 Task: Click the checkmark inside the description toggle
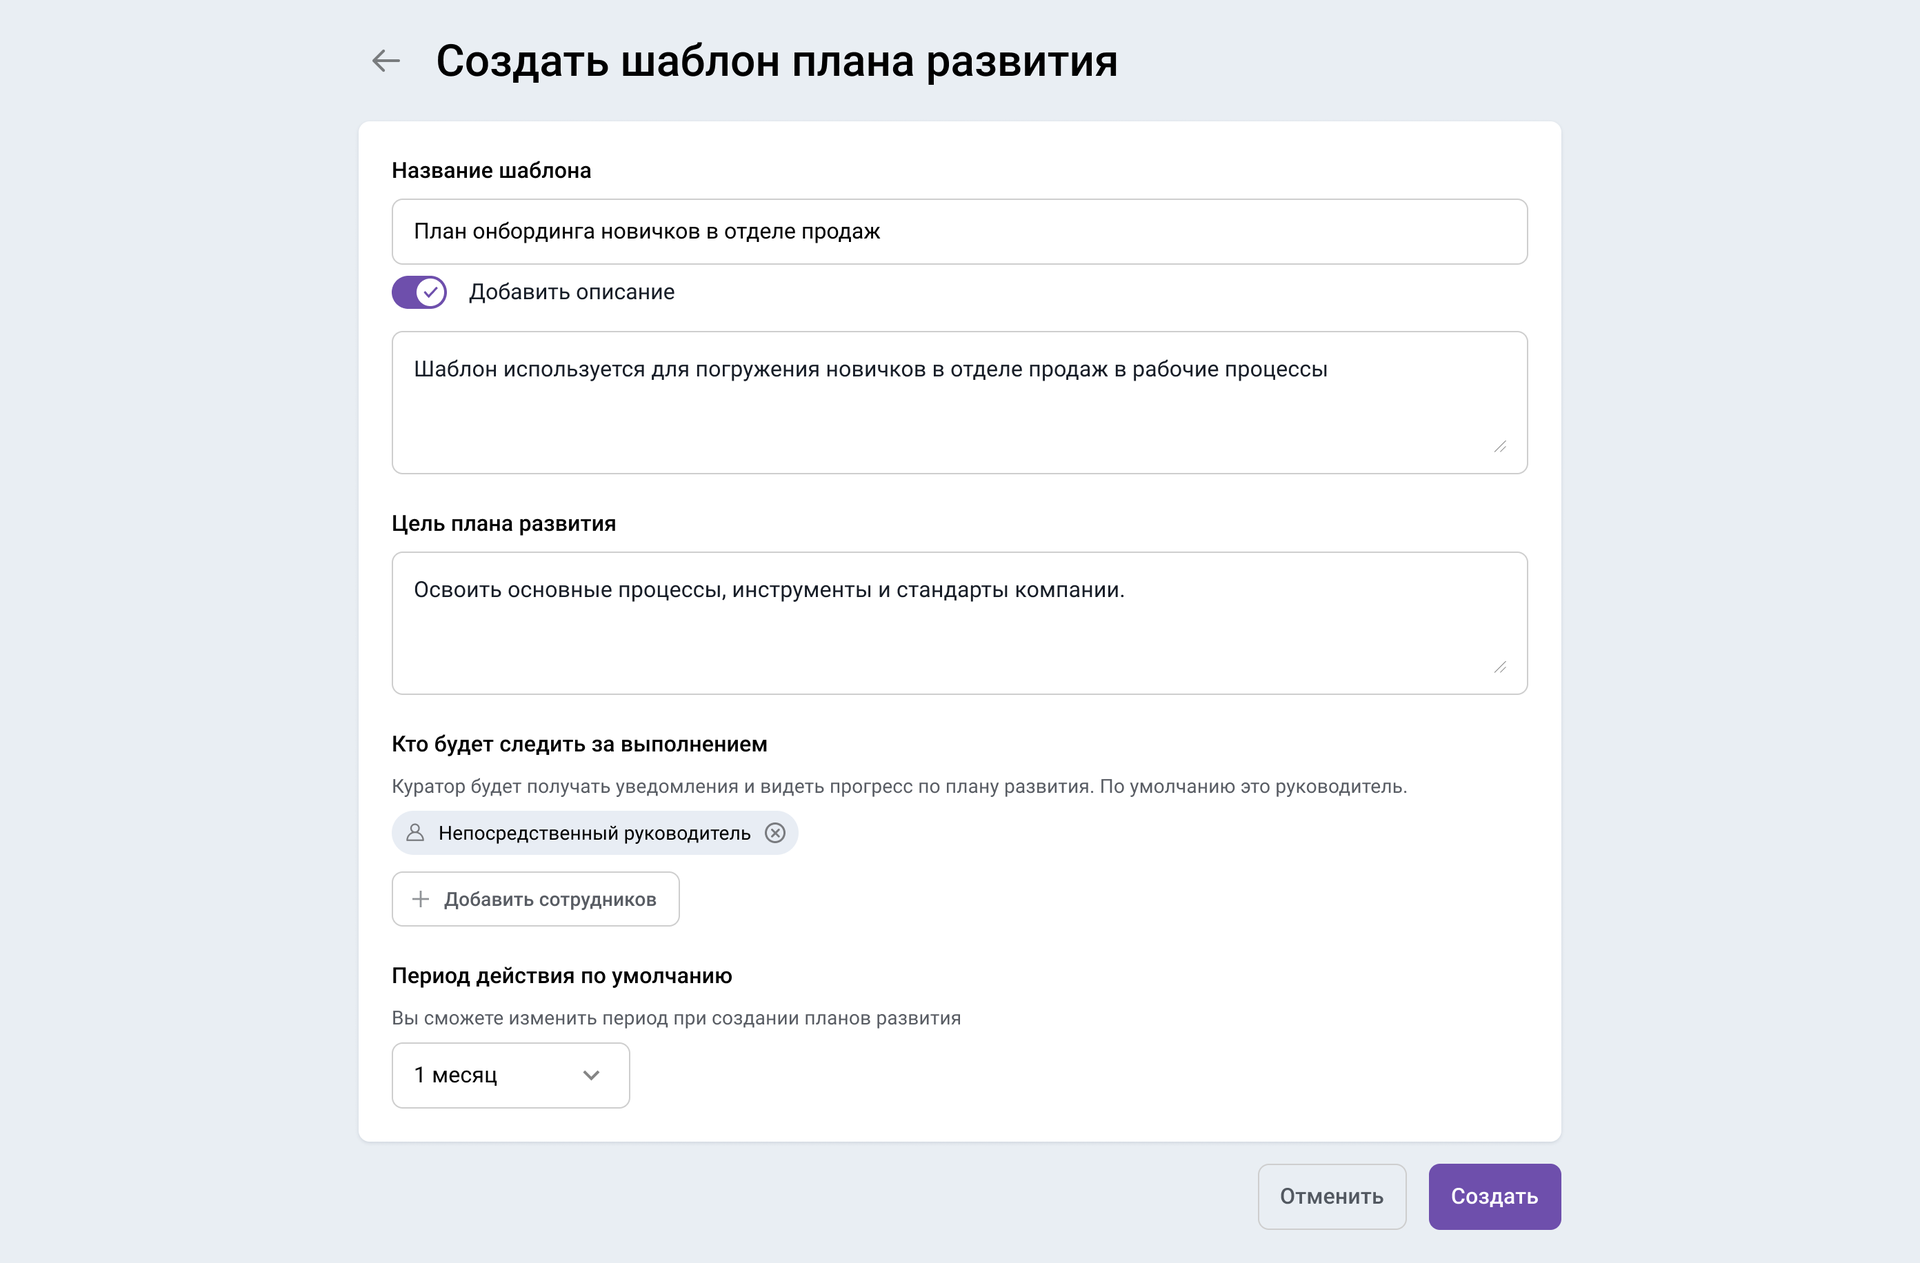tap(430, 292)
